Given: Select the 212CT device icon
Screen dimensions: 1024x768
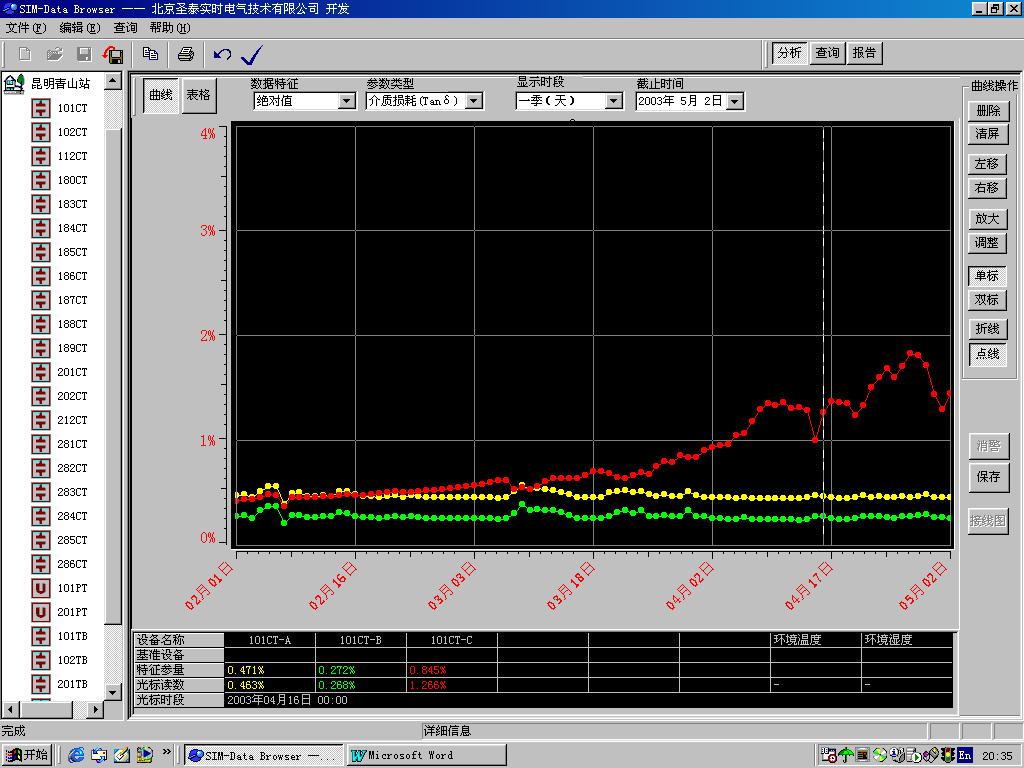Looking at the screenshot, I should pyautogui.click(x=41, y=420).
